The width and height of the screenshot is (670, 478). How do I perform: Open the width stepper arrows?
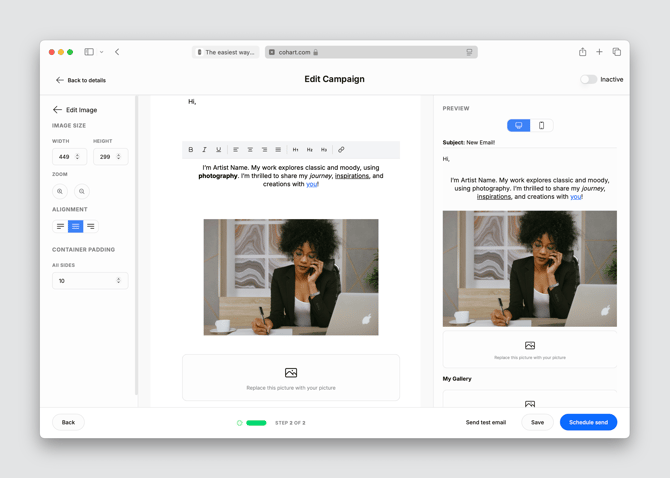[x=77, y=157]
